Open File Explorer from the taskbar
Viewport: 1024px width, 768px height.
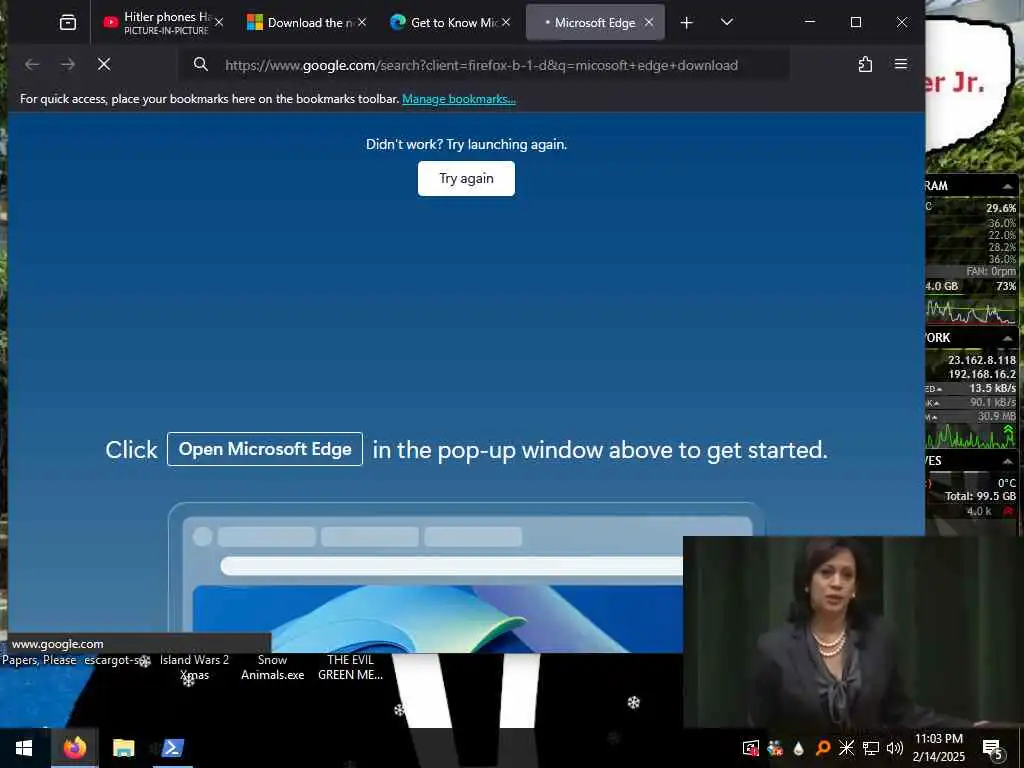[123, 748]
